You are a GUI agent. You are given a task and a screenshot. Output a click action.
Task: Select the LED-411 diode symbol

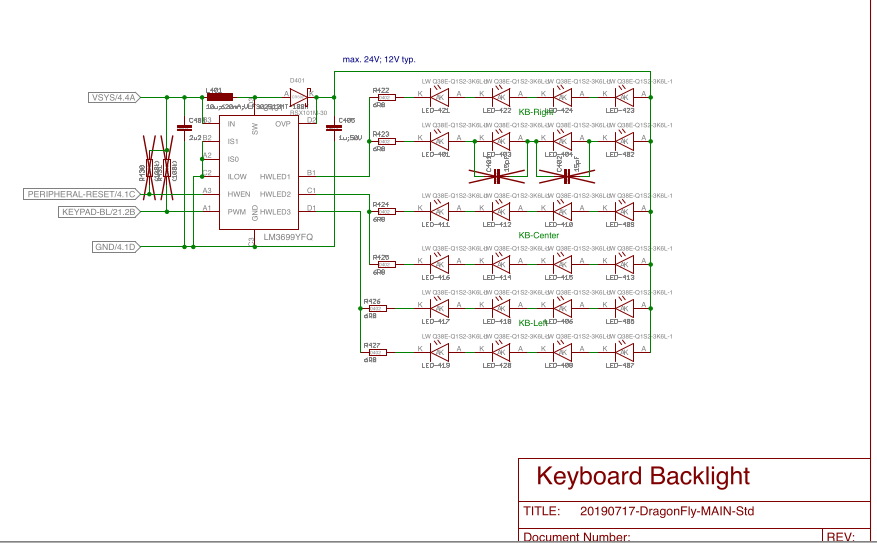coord(436,211)
